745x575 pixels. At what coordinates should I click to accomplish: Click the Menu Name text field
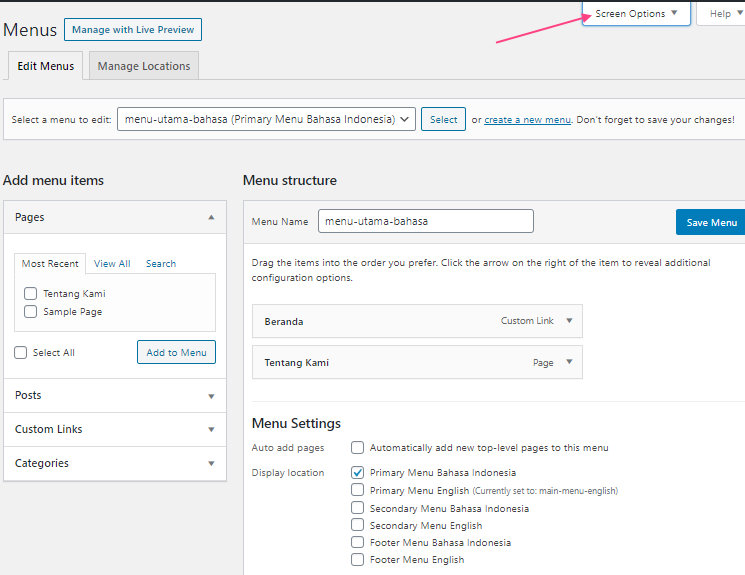(x=426, y=221)
